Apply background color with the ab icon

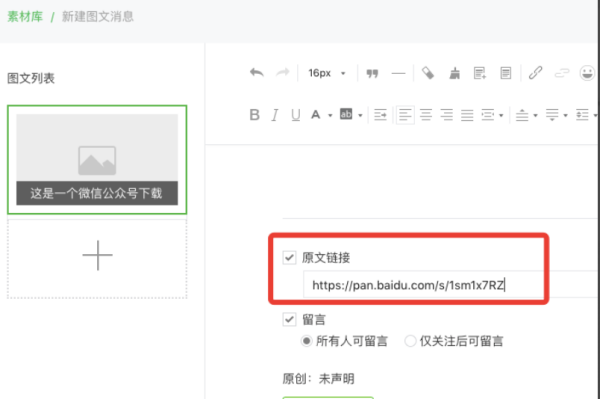[346, 114]
